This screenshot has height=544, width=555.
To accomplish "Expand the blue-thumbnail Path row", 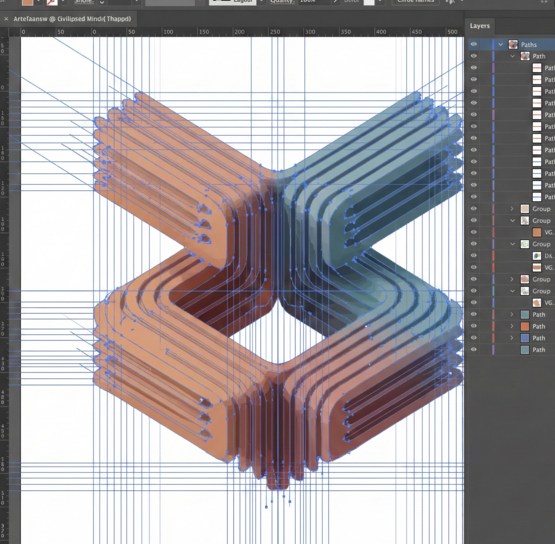I will click(511, 338).
